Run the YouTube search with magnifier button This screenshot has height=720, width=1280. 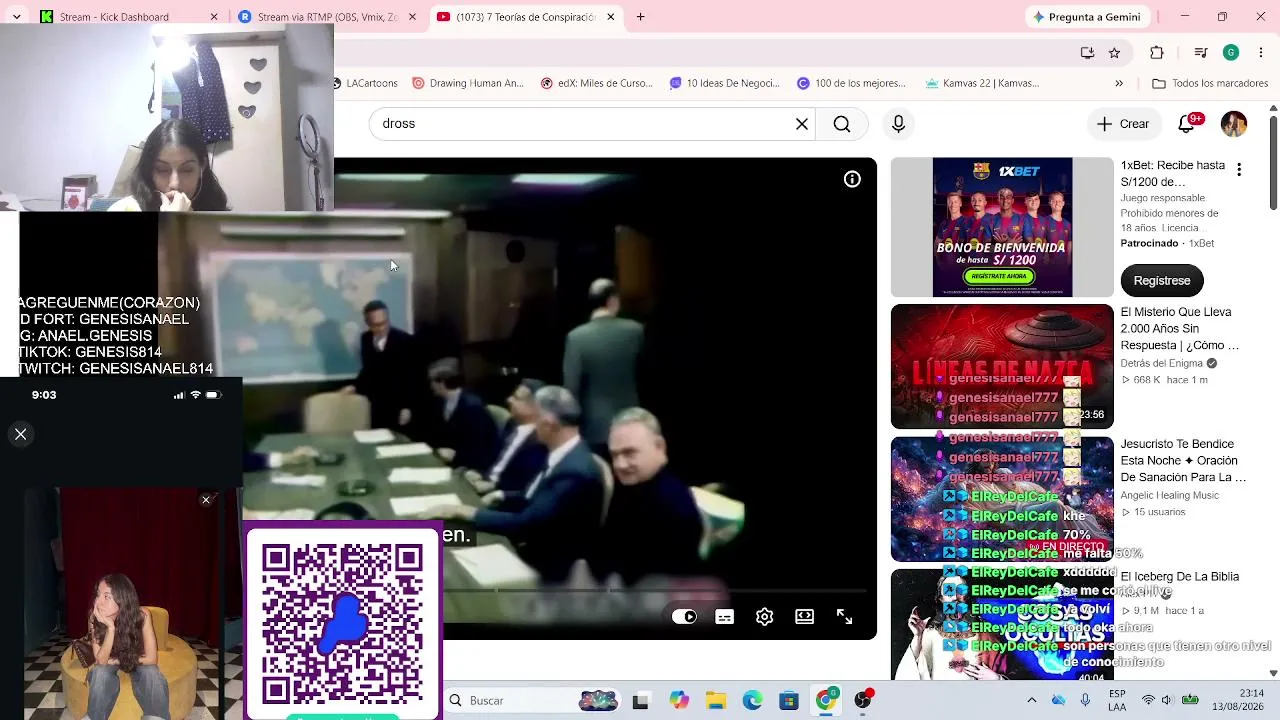842,124
